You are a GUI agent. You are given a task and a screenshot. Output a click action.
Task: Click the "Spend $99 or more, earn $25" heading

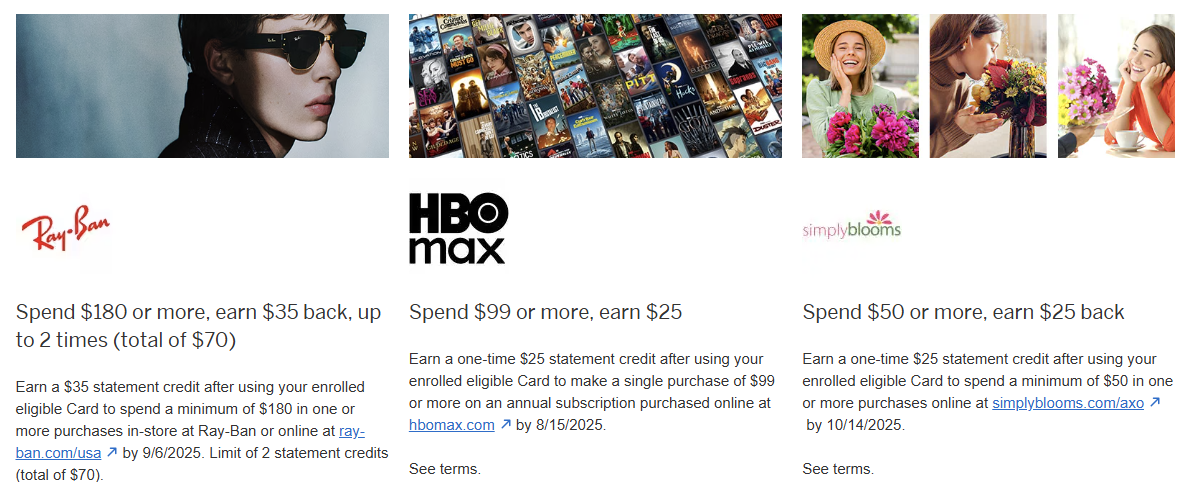coord(545,313)
